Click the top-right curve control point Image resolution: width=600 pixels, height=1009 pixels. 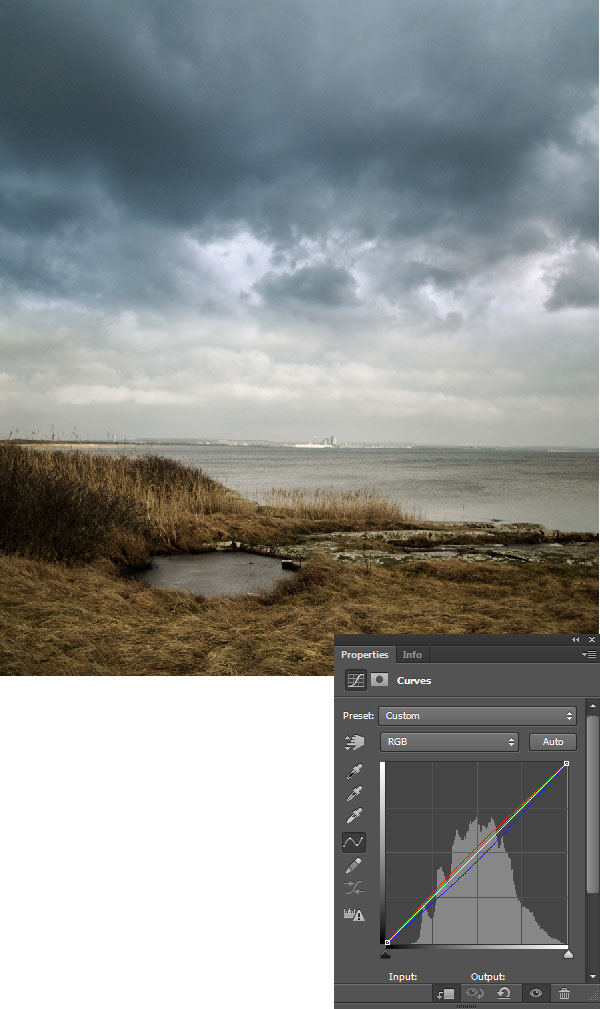click(x=567, y=764)
